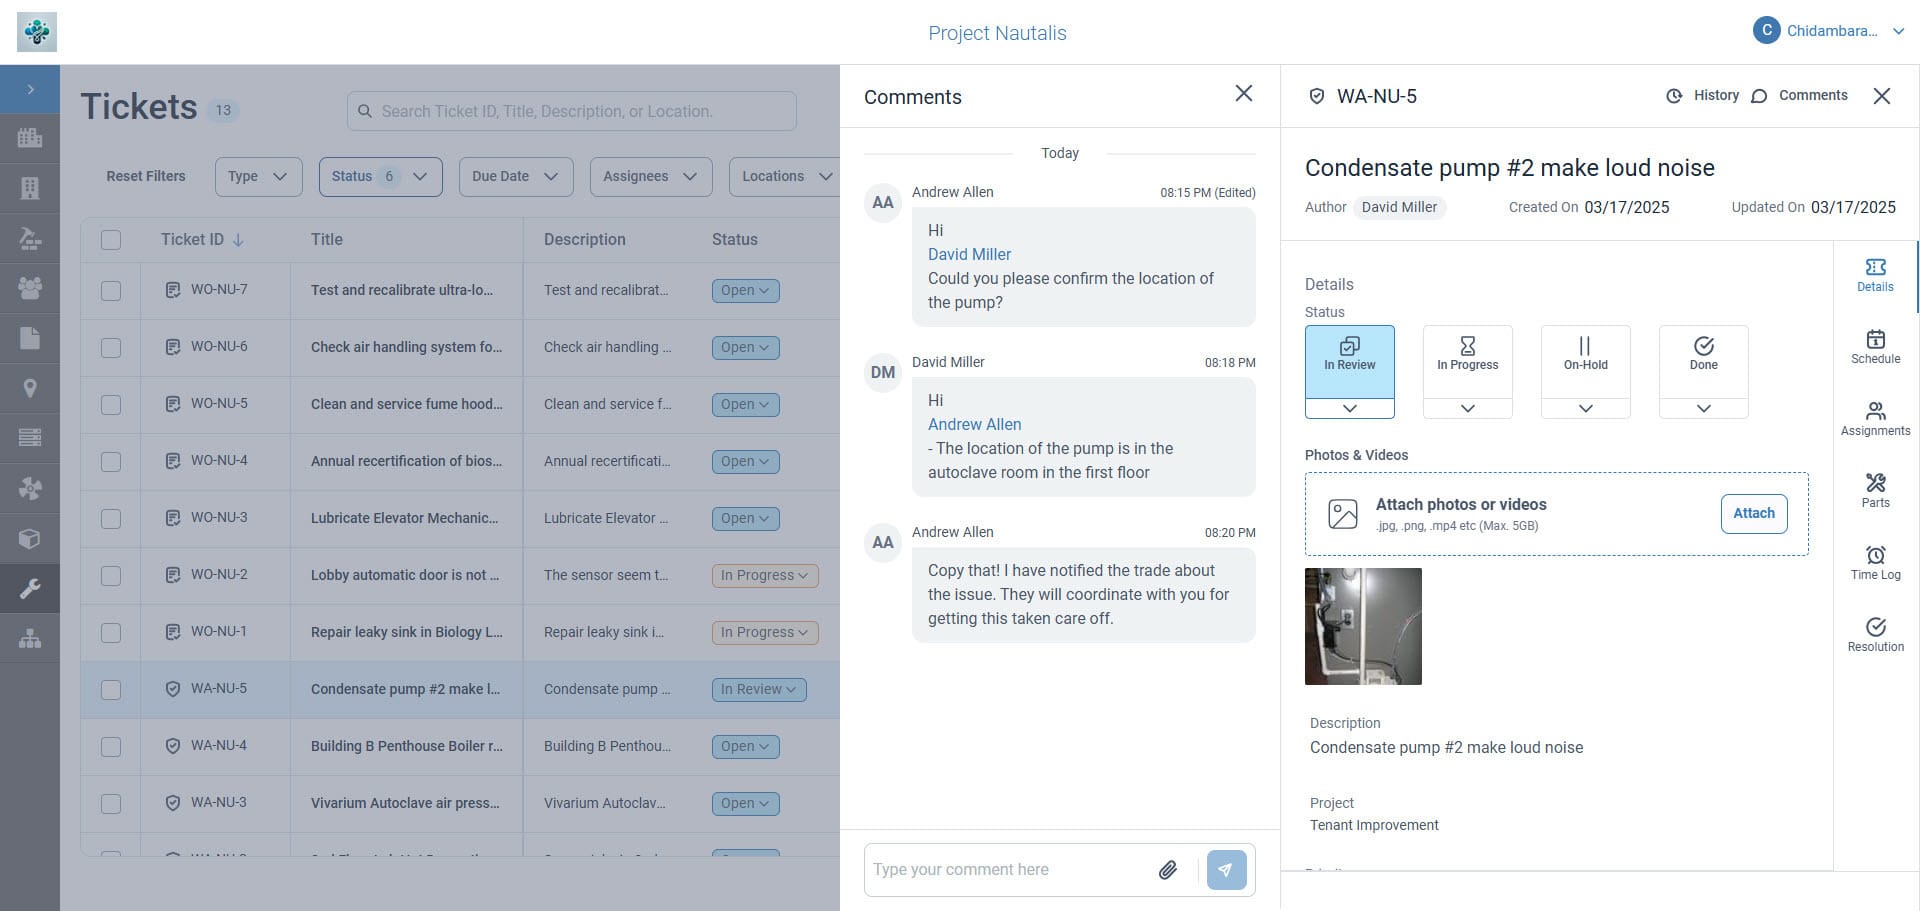The height and width of the screenshot is (911, 1920).
Task: Open the condensate pump photo thumbnail
Action: pyautogui.click(x=1363, y=627)
